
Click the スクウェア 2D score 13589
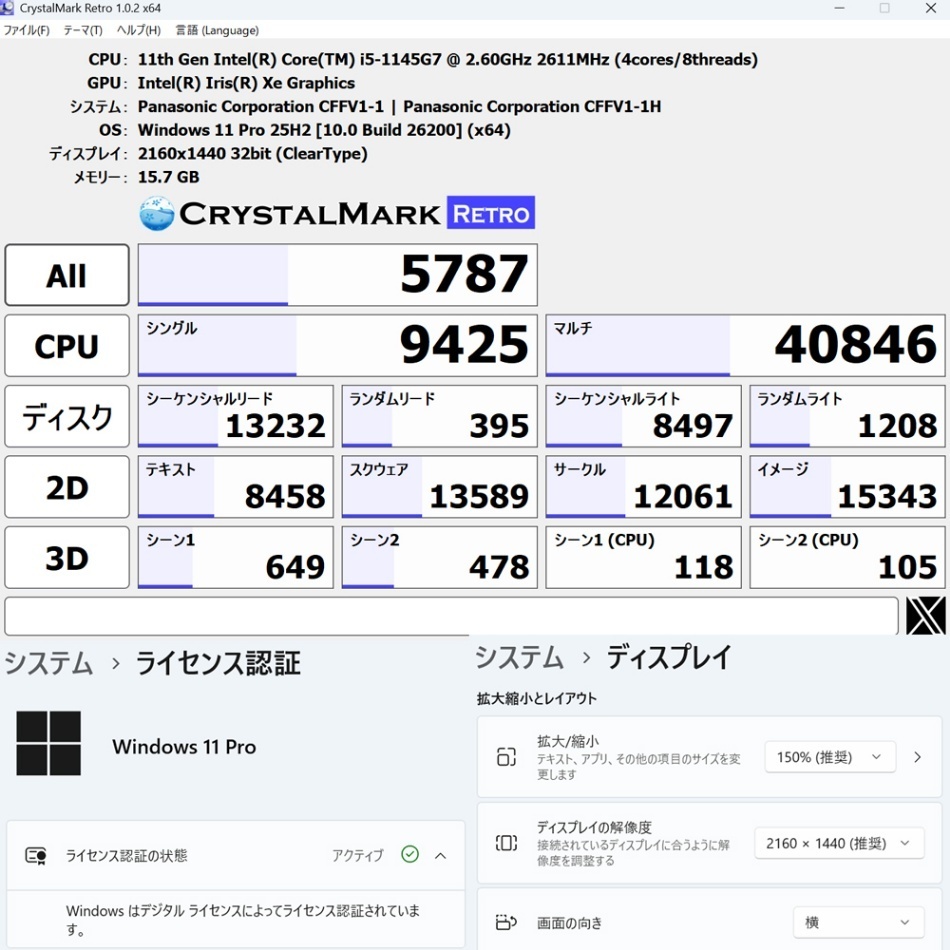[x=439, y=487]
